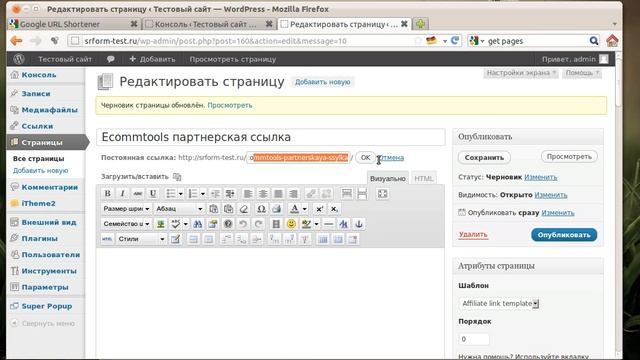Viewport: 640px width, 360px height.
Task: Click the Опубликовать publish button
Action: (x=564, y=235)
